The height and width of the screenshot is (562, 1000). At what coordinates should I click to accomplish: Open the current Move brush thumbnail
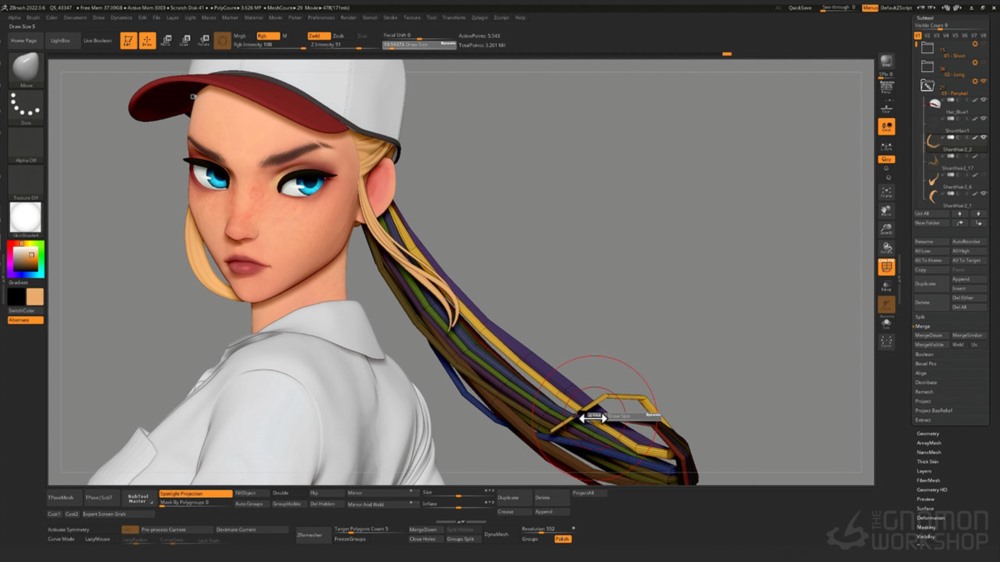coord(26,69)
